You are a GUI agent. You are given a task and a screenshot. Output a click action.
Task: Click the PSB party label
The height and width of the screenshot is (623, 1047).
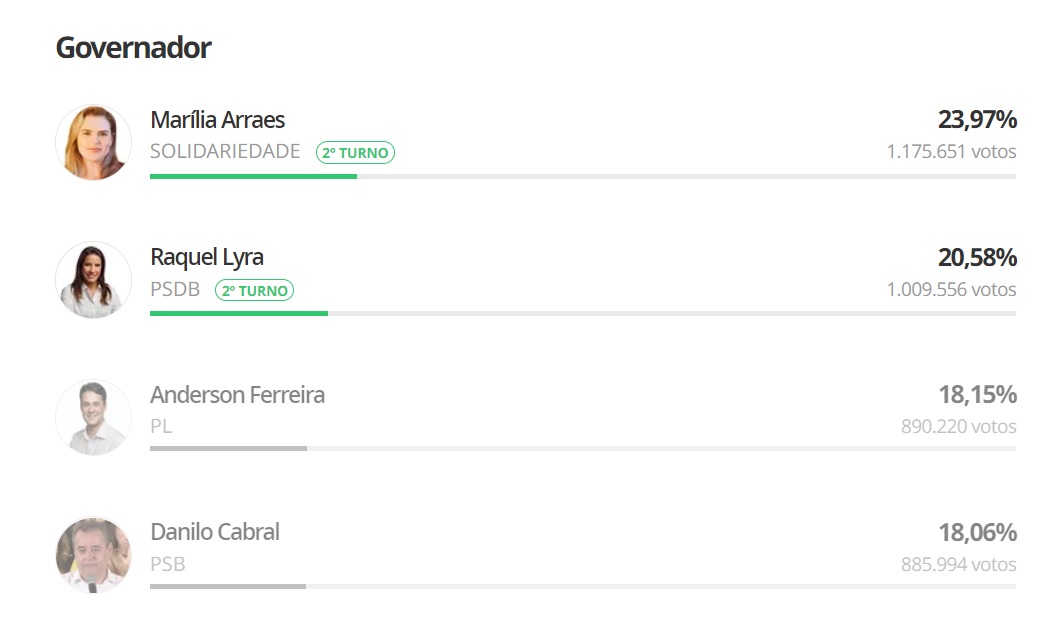[167, 564]
